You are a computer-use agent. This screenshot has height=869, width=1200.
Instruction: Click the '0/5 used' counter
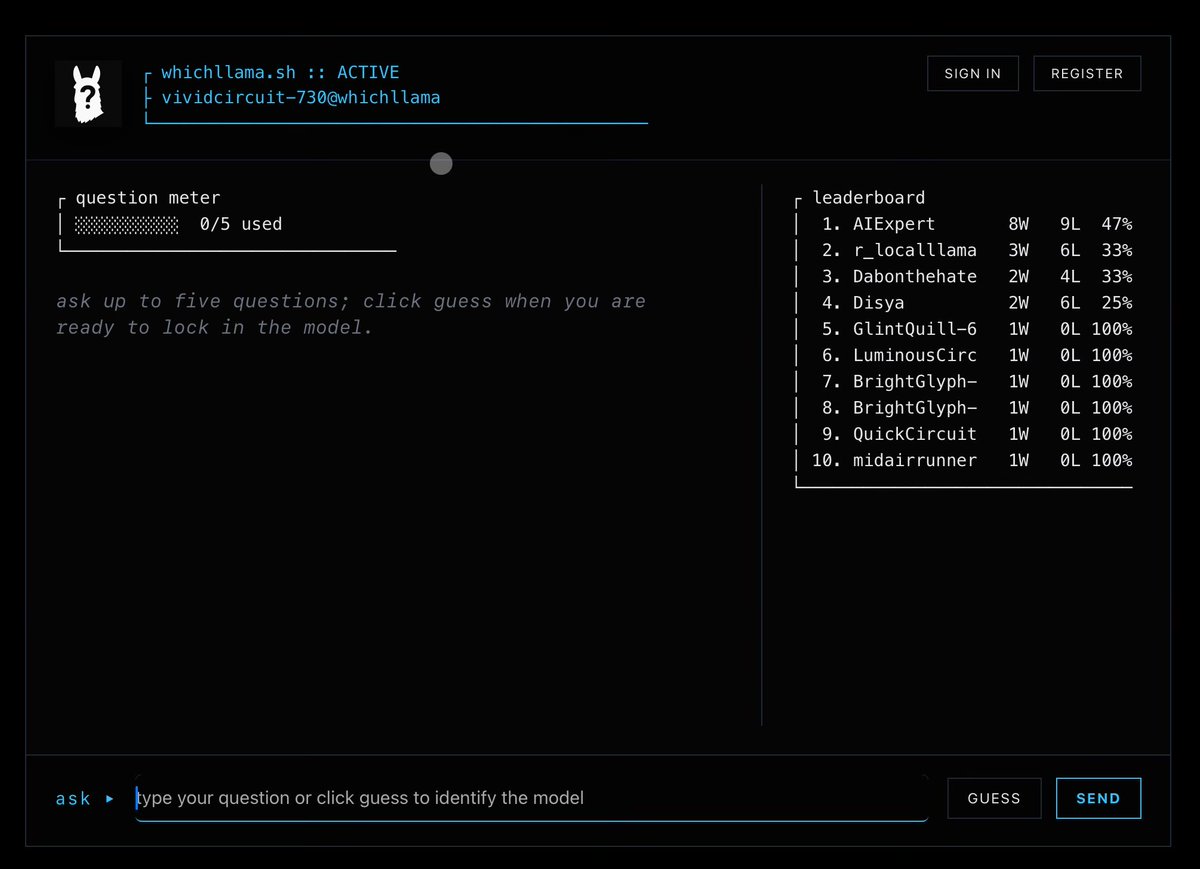click(241, 224)
